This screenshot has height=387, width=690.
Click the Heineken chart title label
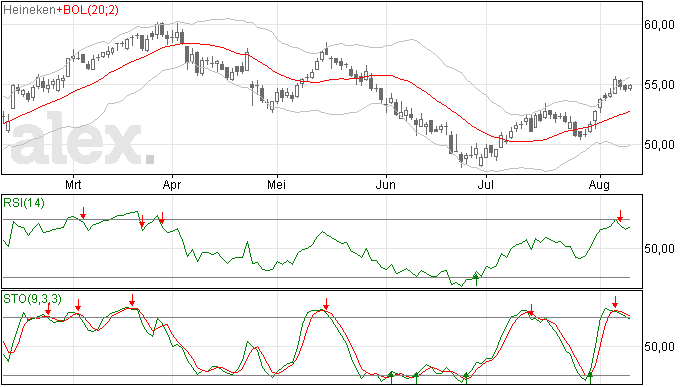click(x=29, y=10)
